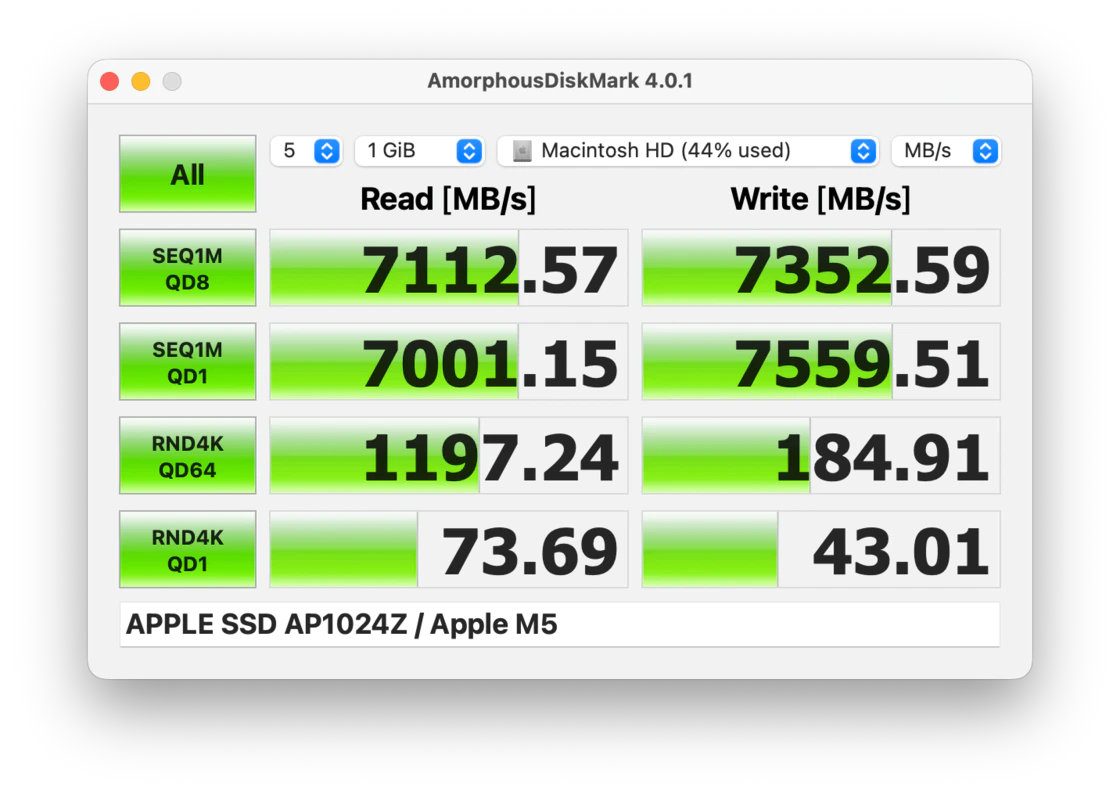Change the MB/s unit dropdown
1120x795 pixels.
pos(945,151)
